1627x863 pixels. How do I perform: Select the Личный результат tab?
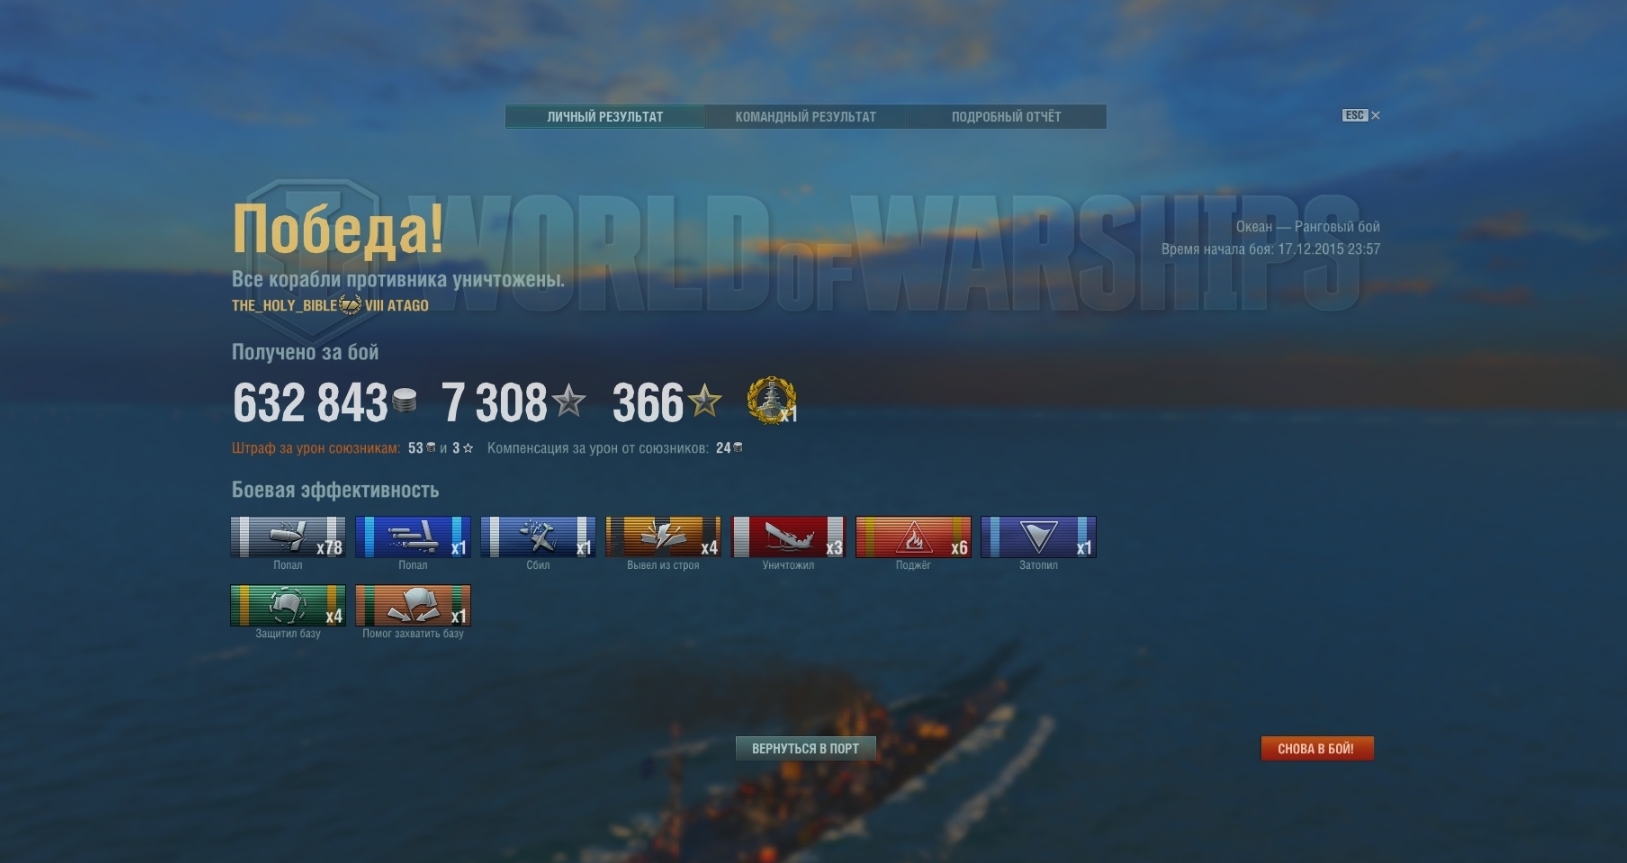click(605, 117)
